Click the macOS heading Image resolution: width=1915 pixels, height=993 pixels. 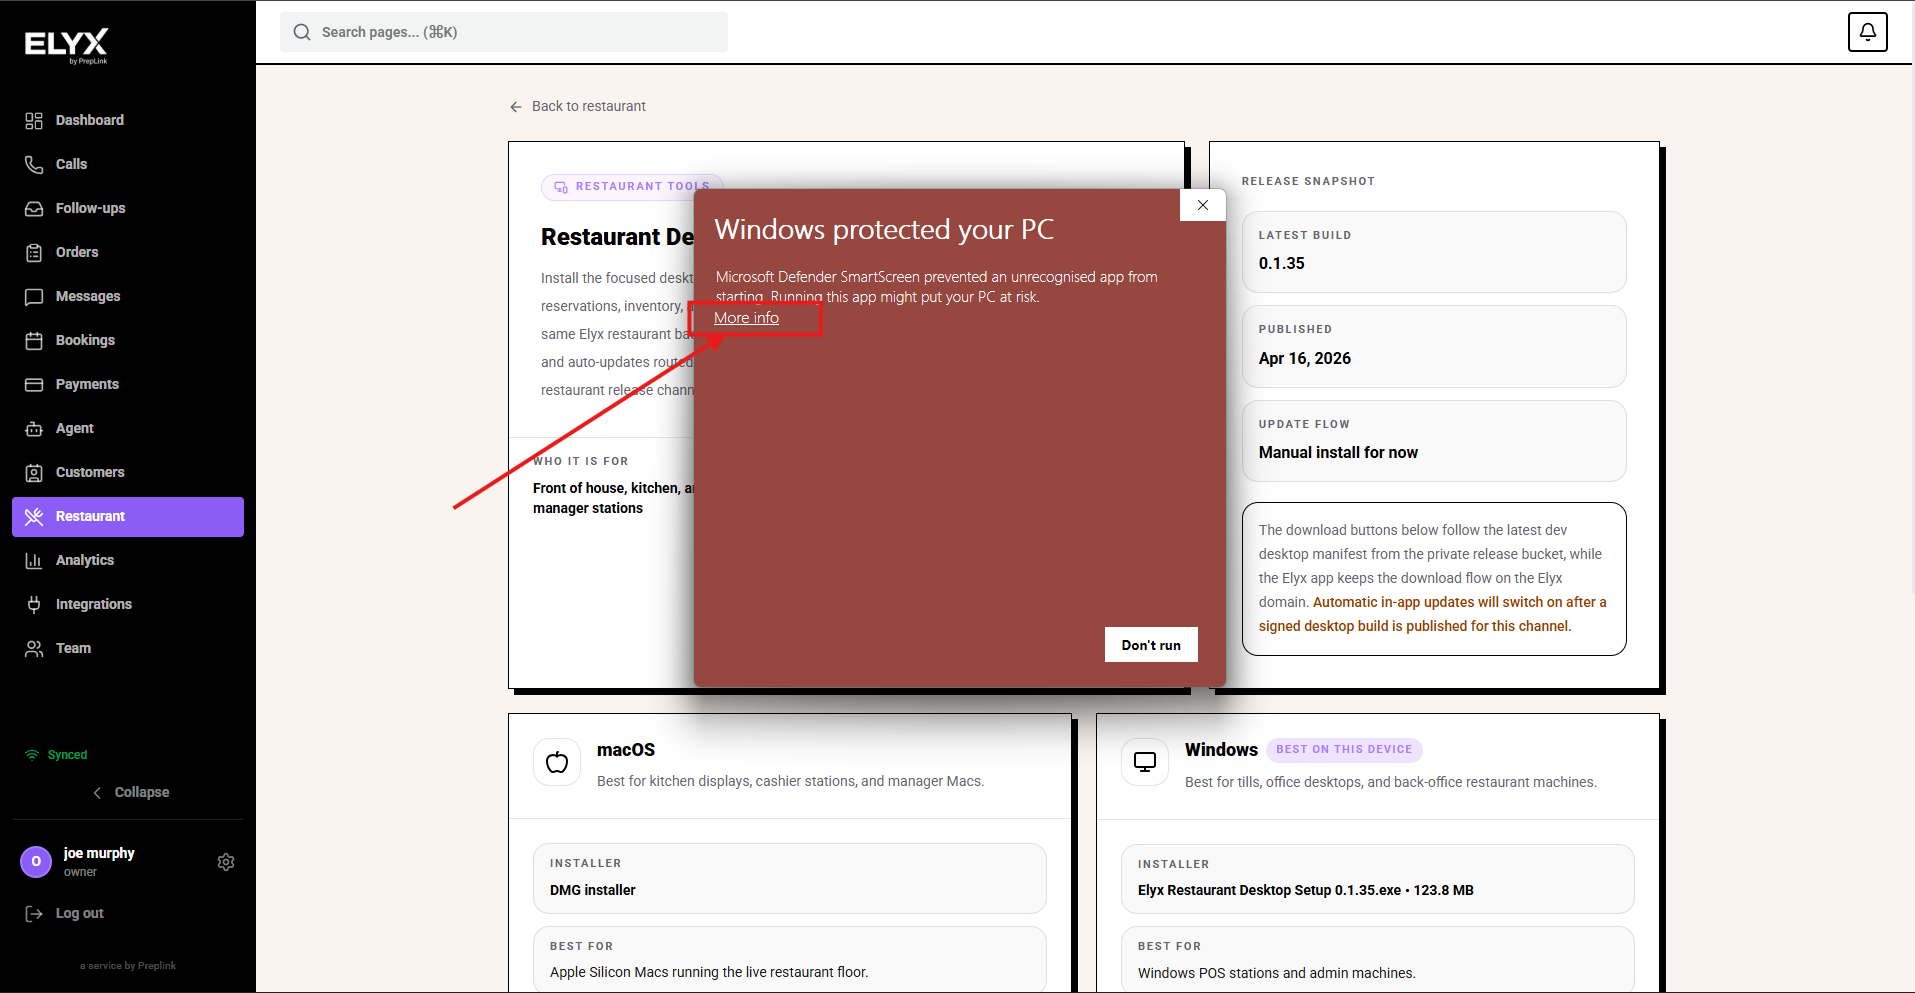click(x=626, y=750)
